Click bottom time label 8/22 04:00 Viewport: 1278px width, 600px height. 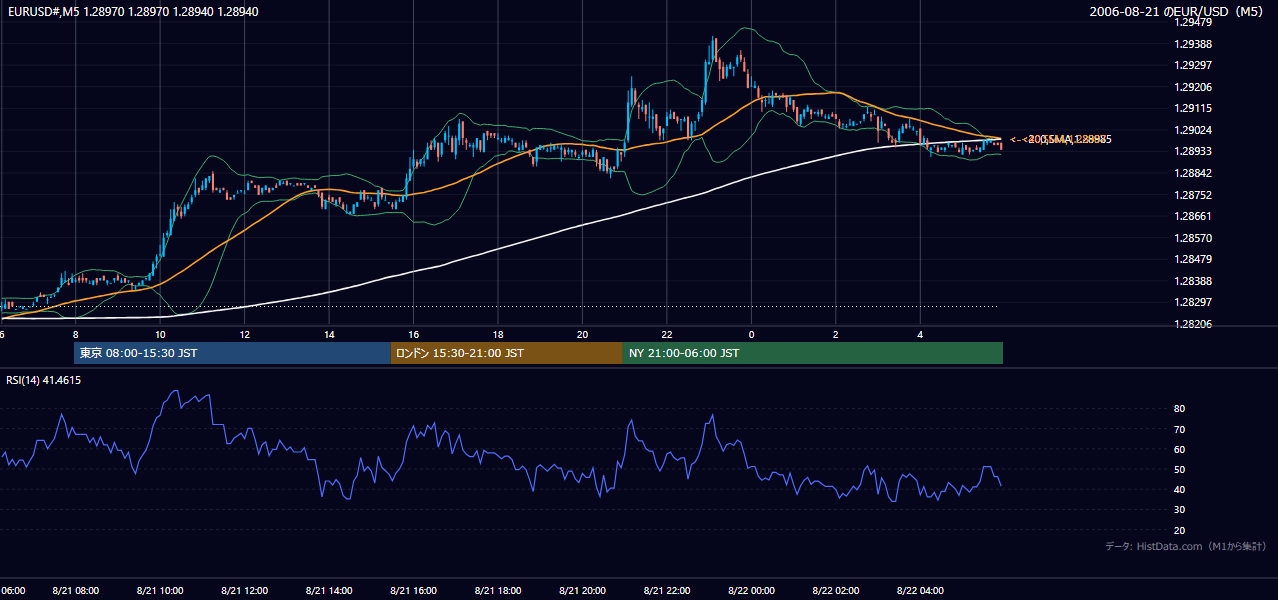tap(920, 591)
